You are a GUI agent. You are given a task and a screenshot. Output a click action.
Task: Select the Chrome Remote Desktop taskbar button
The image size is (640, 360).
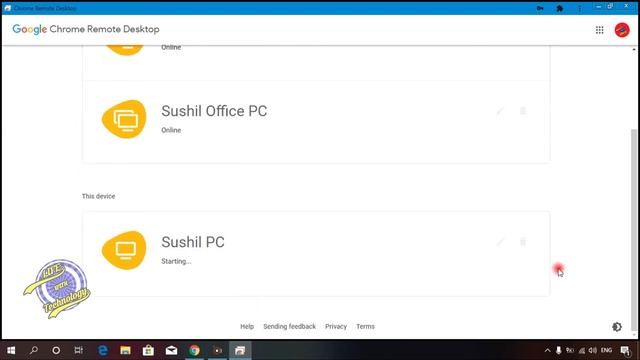(240, 350)
